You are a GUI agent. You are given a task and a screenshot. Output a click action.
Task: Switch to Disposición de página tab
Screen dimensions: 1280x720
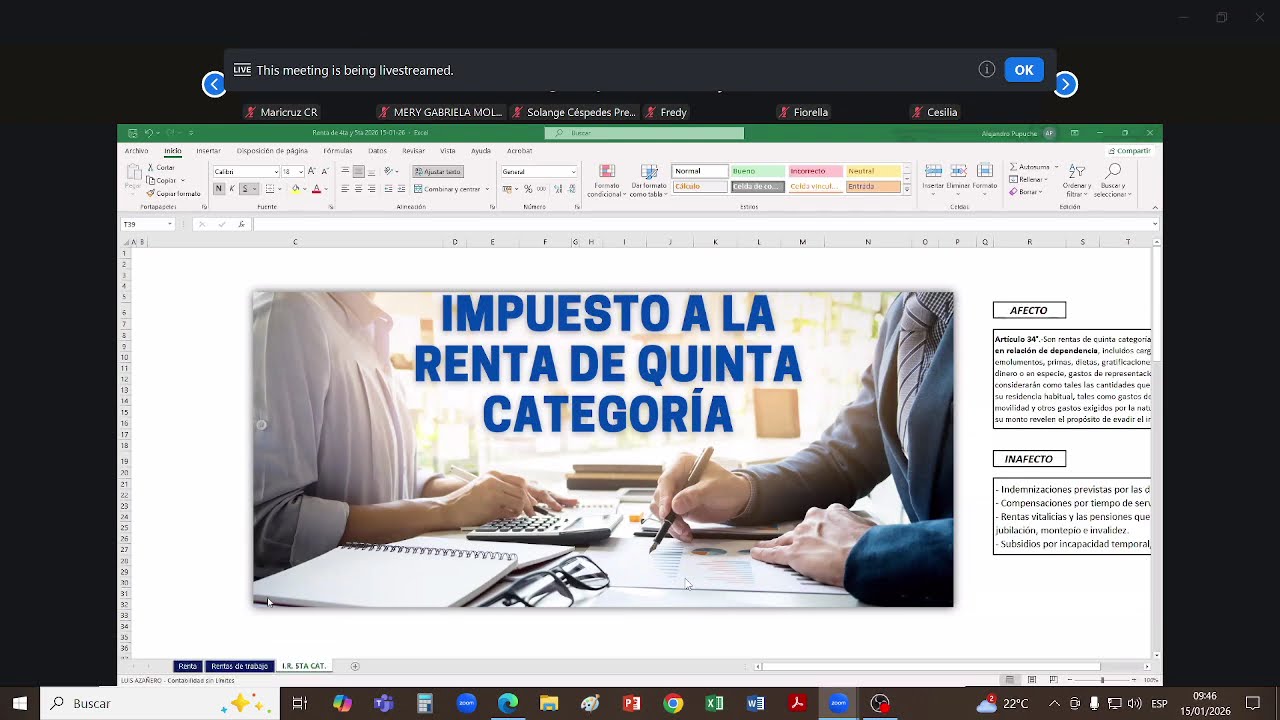[272, 151]
